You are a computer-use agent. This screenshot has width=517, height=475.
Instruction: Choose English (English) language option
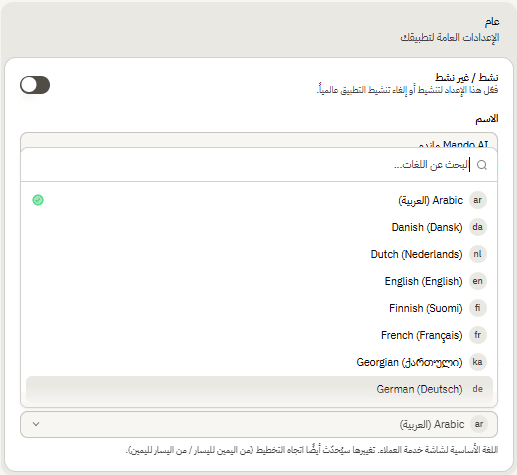pyautogui.click(x=259, y=281)
